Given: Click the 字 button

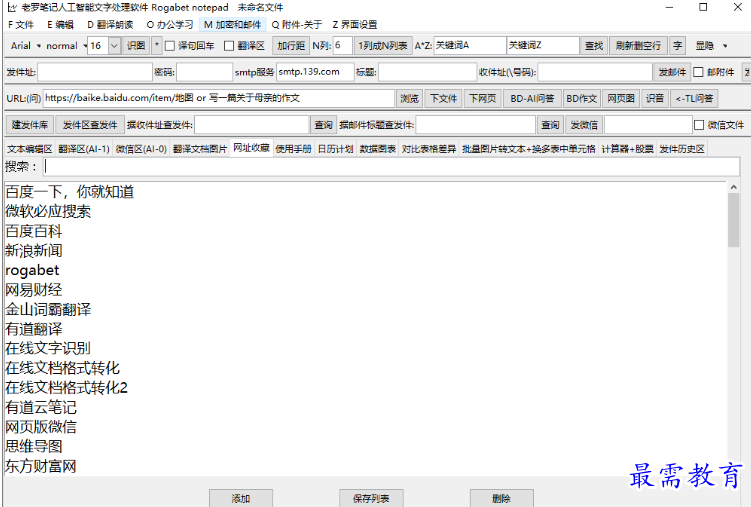Looking at the screenshot, I should 677,46.
